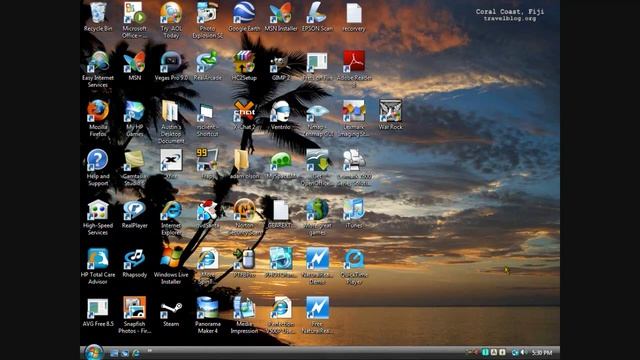The image size is (640, 360).
Task: Launch OpenOffice shortcut with the green download arrow
Action: (317, 168)
